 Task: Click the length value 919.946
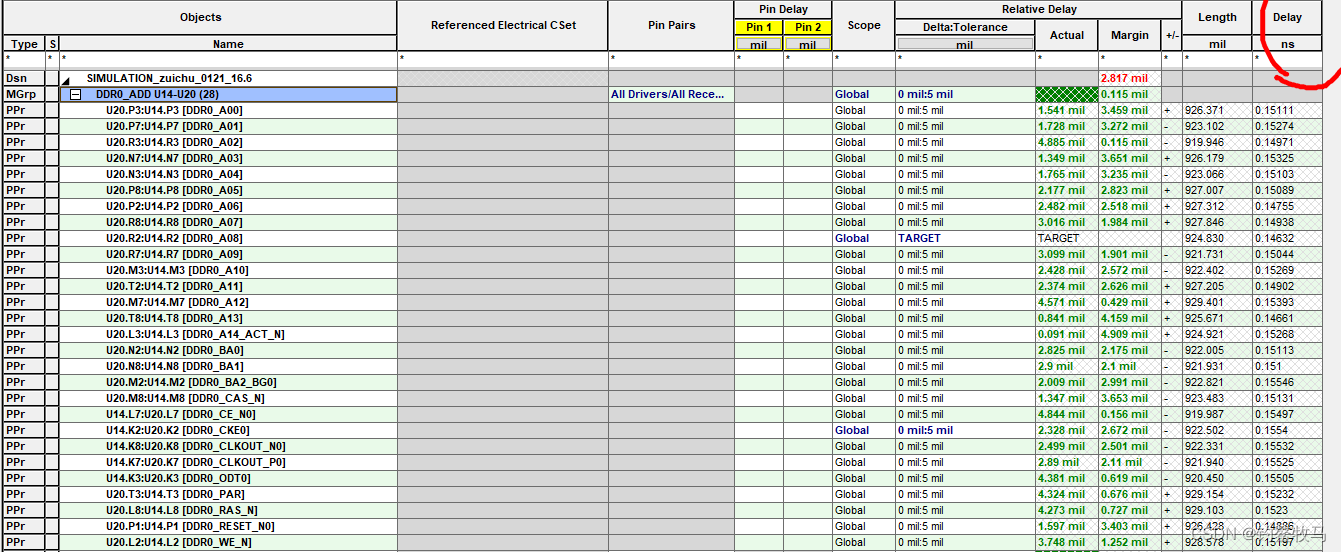click(1204, 142)
